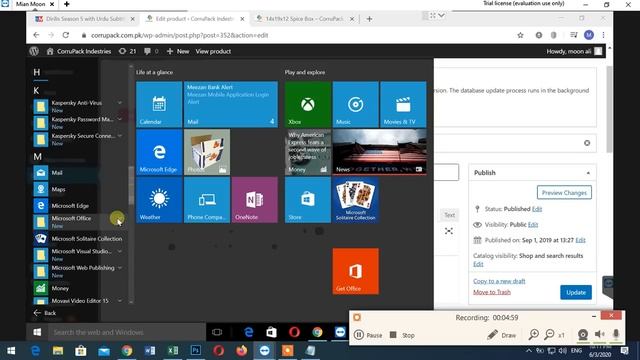The height and width of the screenshot is (360, 640).
Task: Toggle the recorder speaker audio
Action: pyautogui.click(x=600, y=335)
